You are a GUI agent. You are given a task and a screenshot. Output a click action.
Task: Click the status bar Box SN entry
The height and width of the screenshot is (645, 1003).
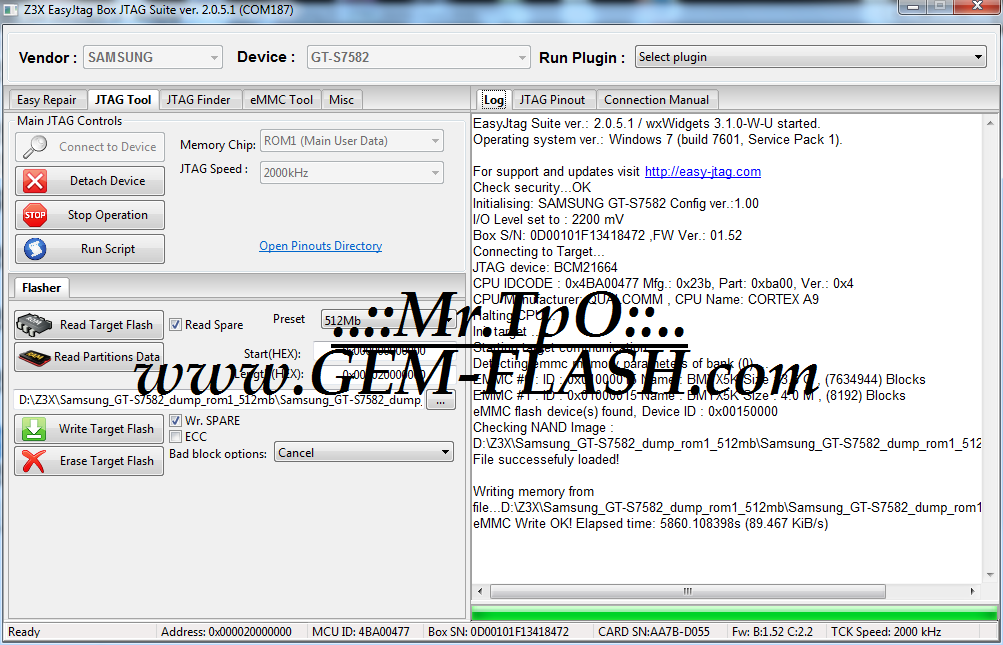tap(498, 632)
